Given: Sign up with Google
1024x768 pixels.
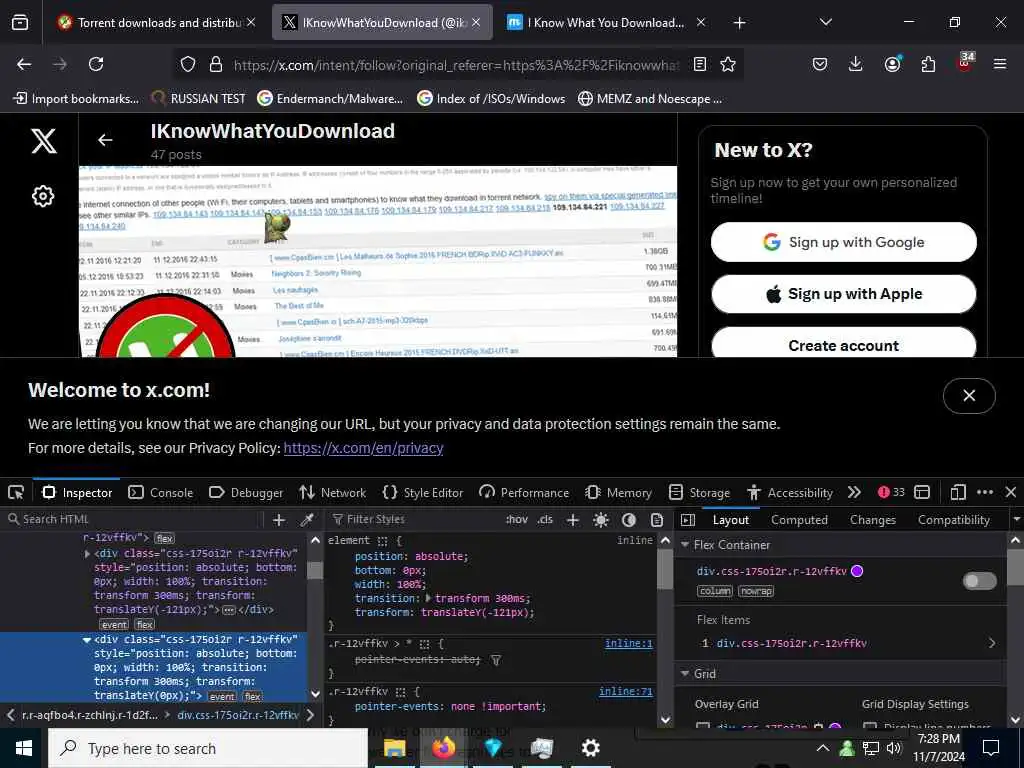Looking at the screenshot, I should 844,242.
